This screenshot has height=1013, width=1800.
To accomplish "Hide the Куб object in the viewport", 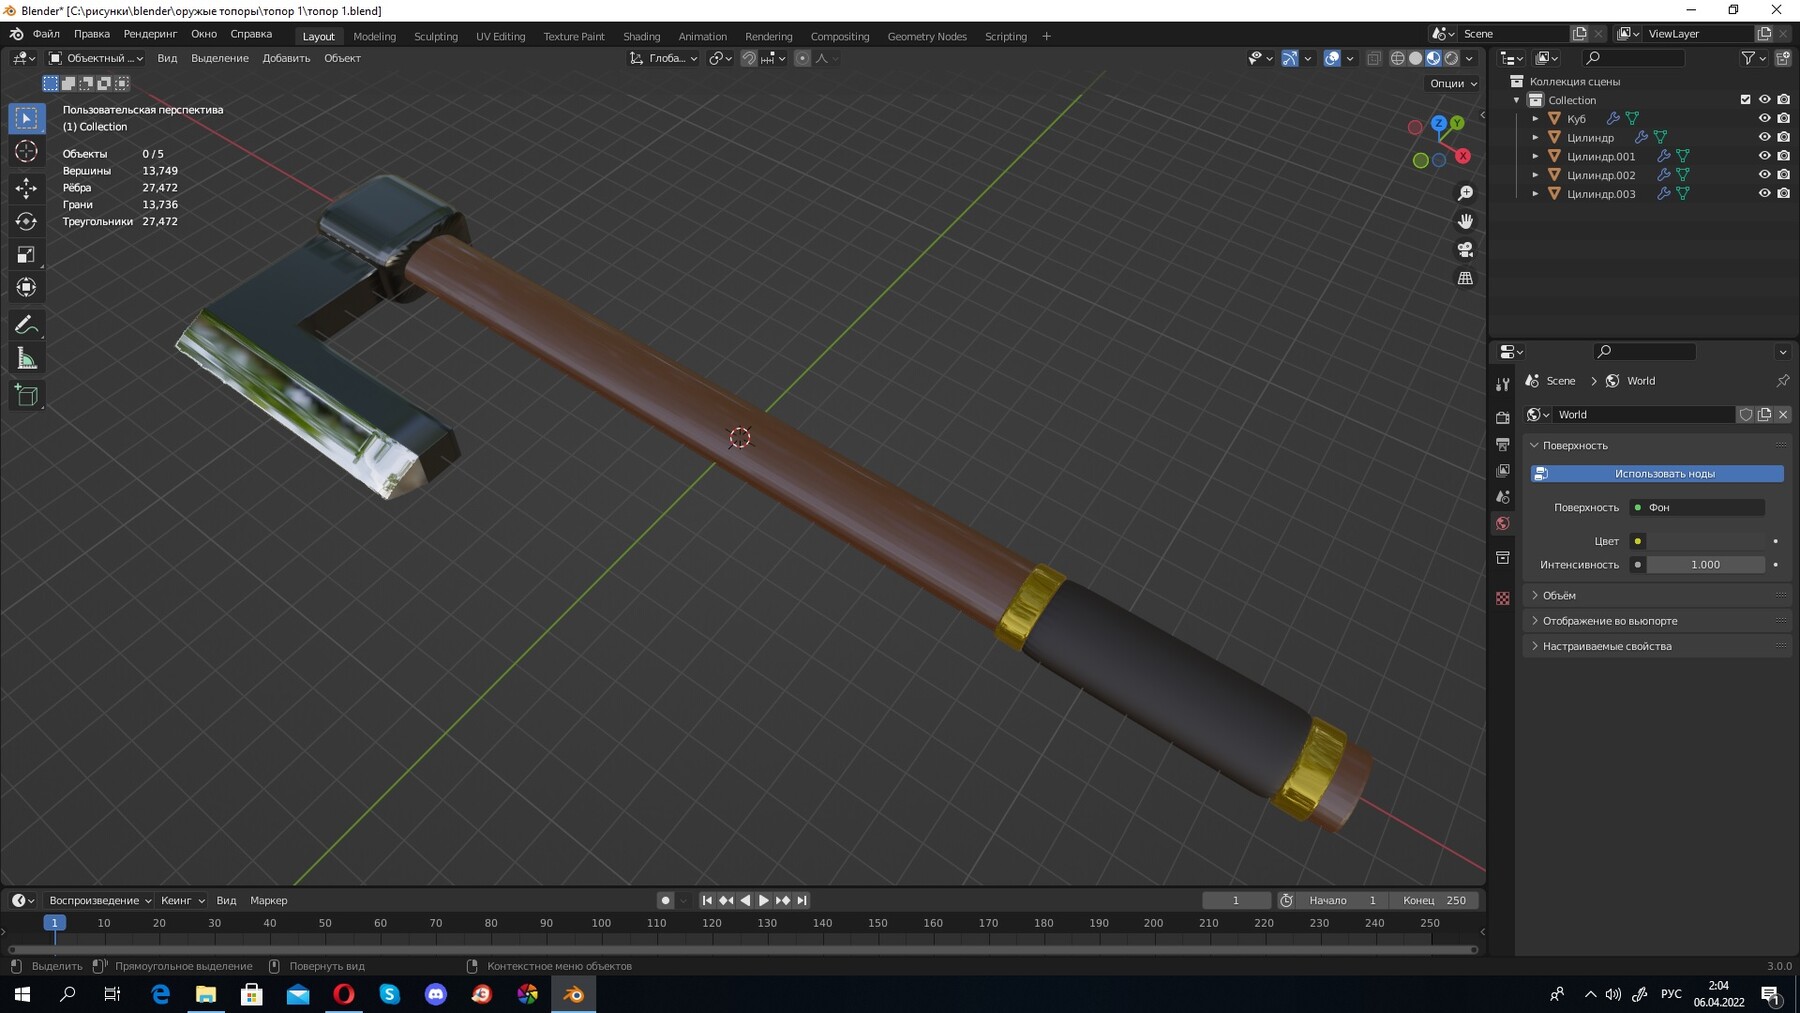I will pyautogui.click(x=1765, y=118).
